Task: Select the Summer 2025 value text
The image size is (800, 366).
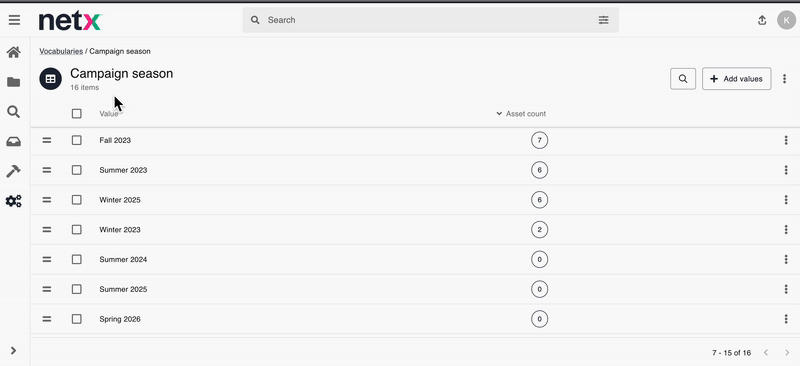Action: (123, 289)
